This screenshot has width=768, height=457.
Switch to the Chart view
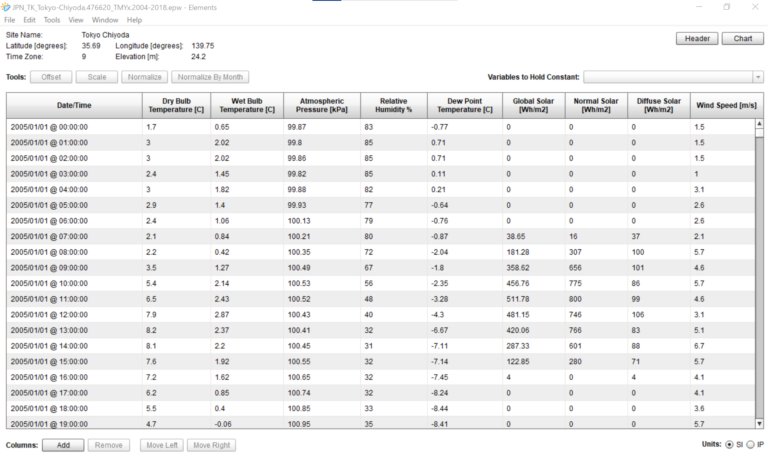tap(743, 39)
